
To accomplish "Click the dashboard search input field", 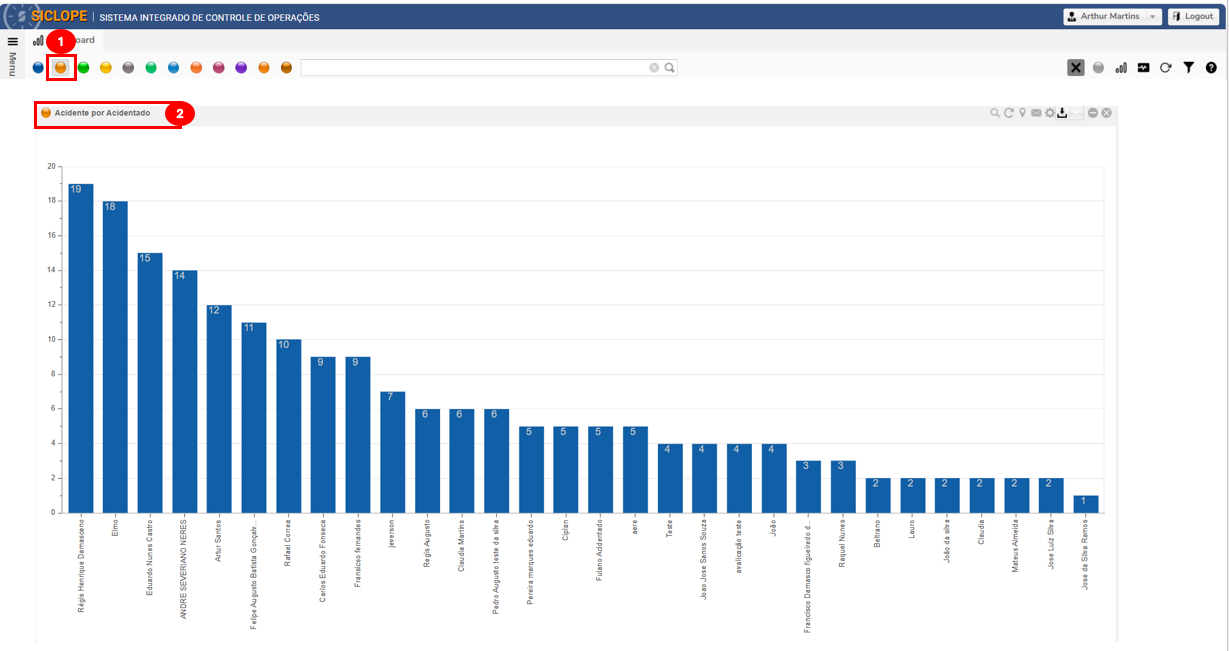I will pos(475,68).
